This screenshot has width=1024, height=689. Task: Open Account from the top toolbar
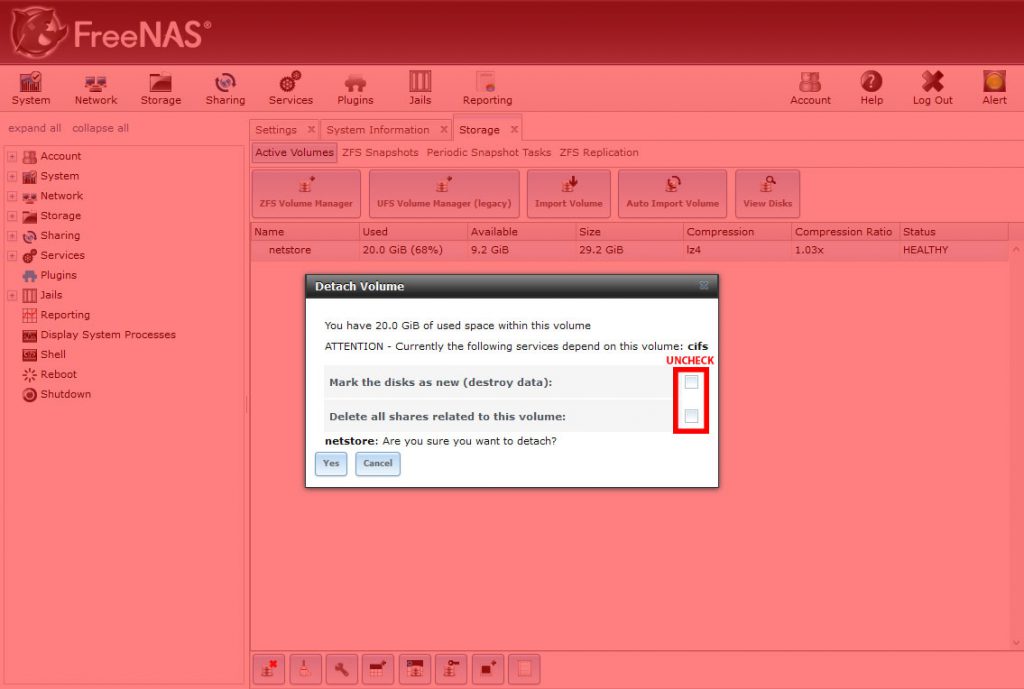coord(810,88)
